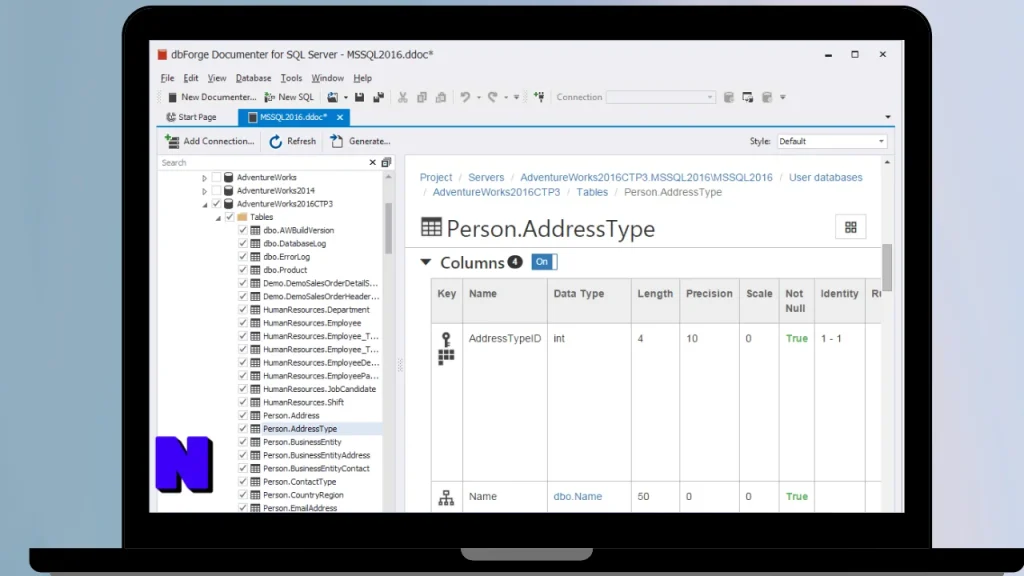Viewport: 1024px width, 576px height.
Task: Click the collapse-all icon beside search box
Action: (x=386, y=163)
